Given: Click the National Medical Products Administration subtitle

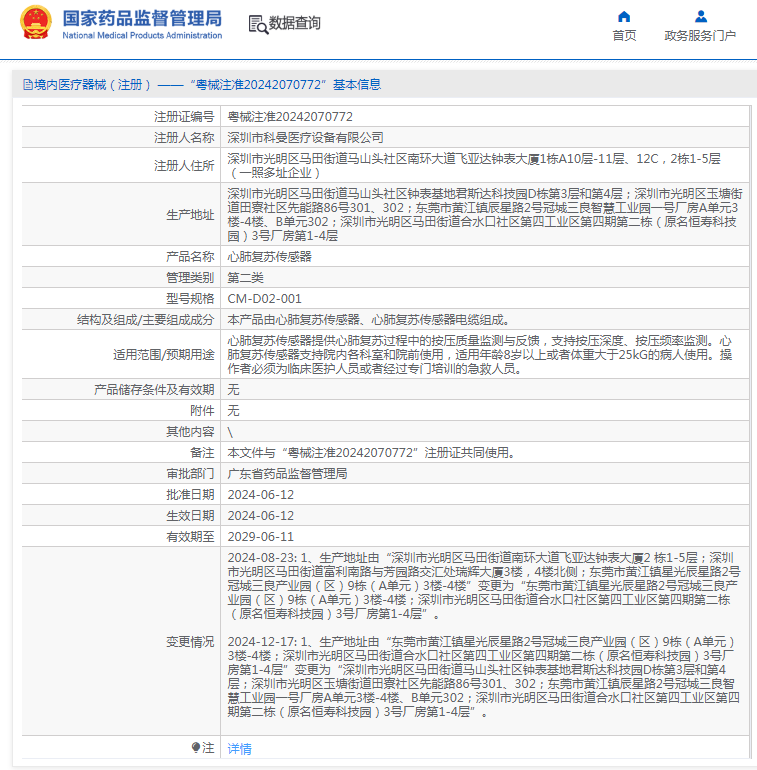Looking at the screenshot, I should pos(142,35).
